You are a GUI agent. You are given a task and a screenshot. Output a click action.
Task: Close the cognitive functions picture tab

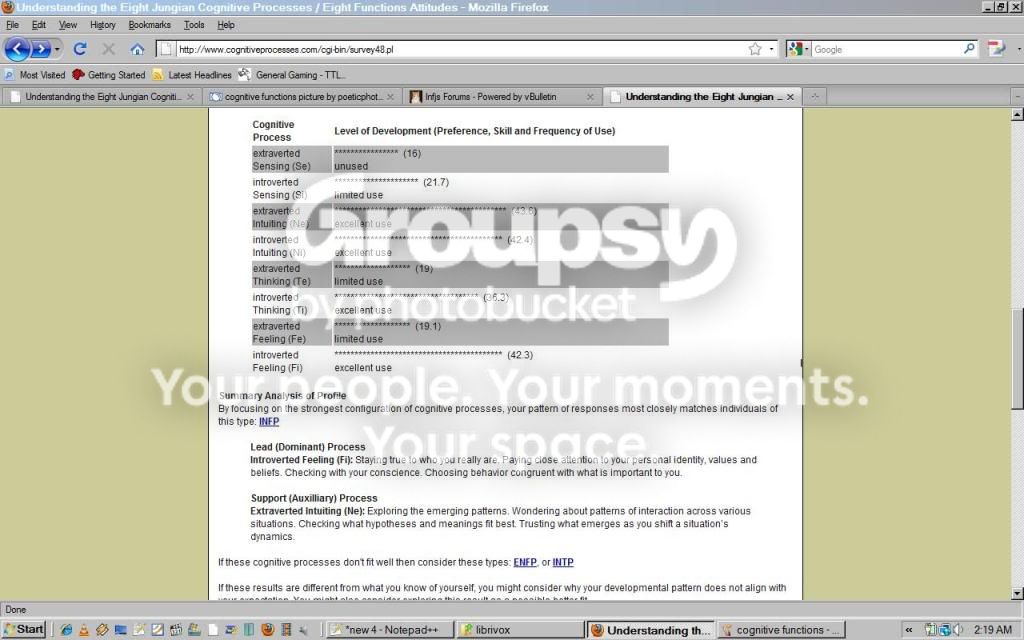[x=390, y=97]
